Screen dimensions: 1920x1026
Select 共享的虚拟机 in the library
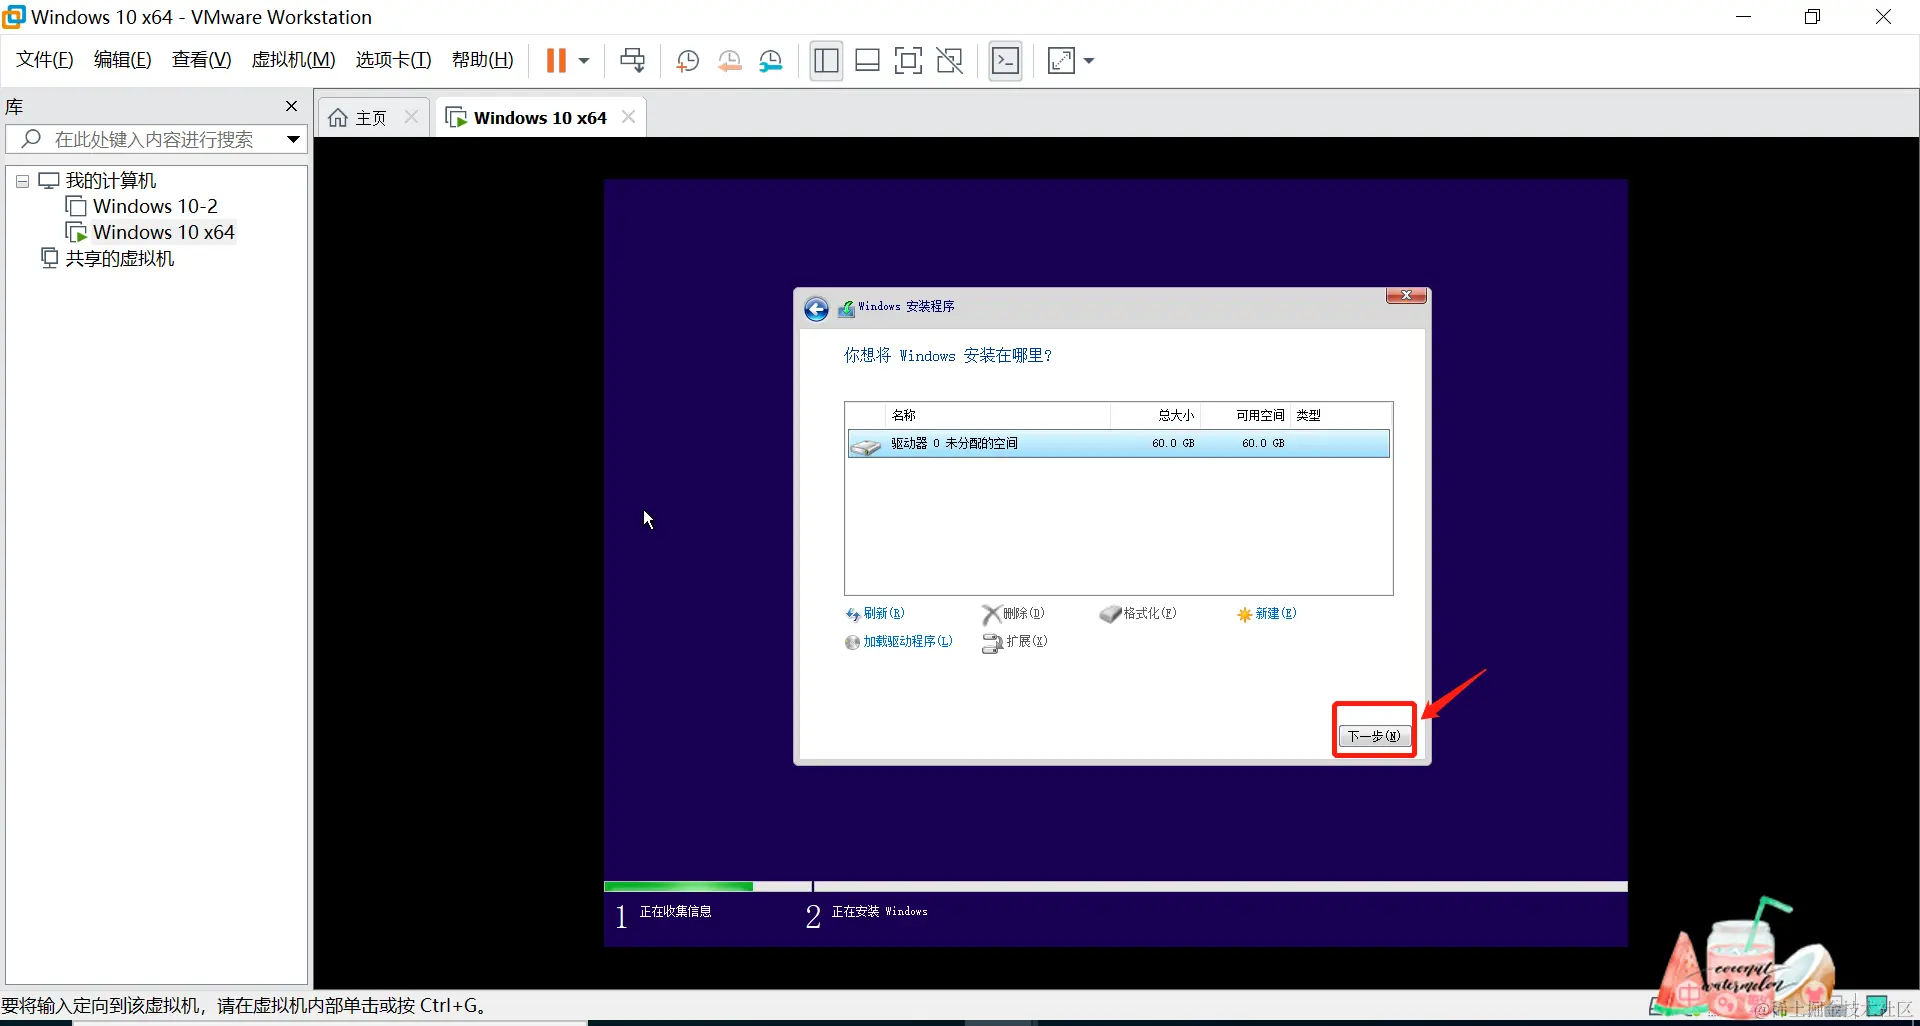point(119,258)
